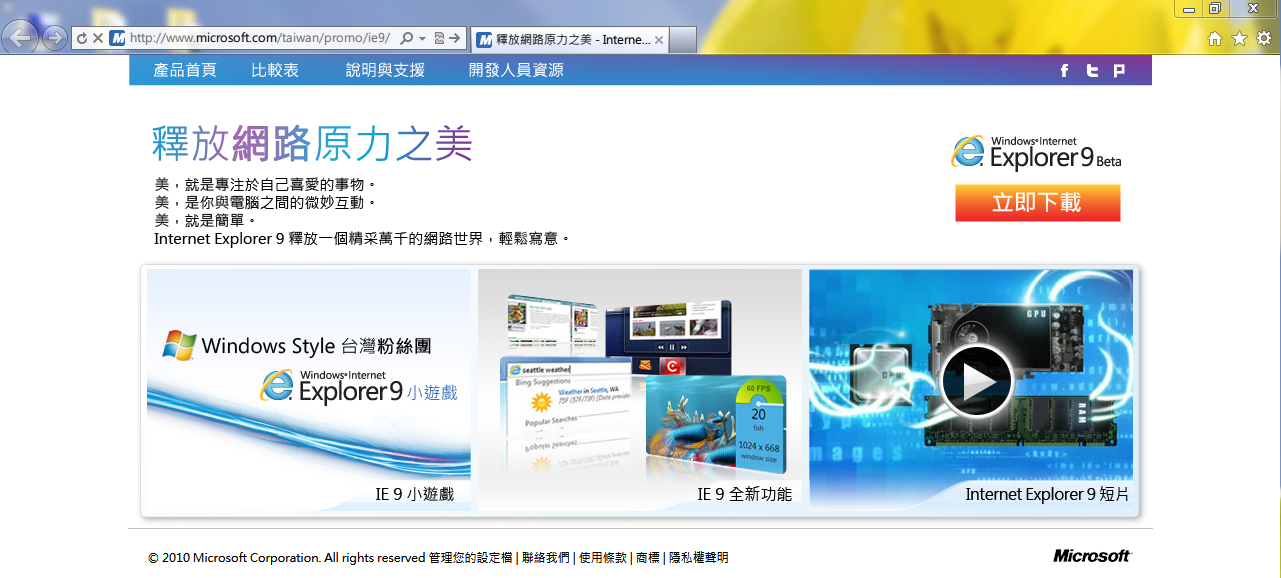The width and height of the screenshot is (1281, 578).
Task: Share via the Twitter icon
Action: tap(1092, 70)
